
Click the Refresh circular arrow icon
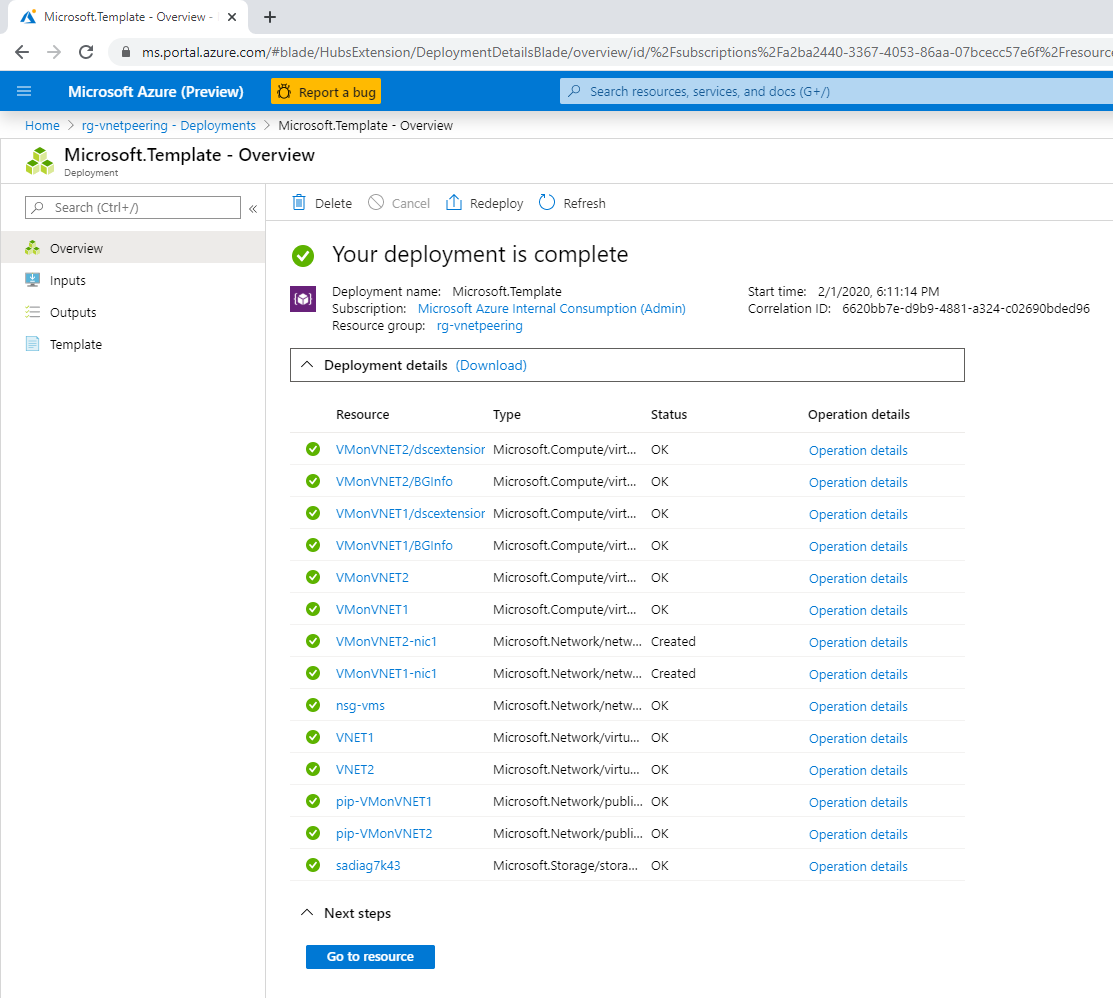coord(547,203)
